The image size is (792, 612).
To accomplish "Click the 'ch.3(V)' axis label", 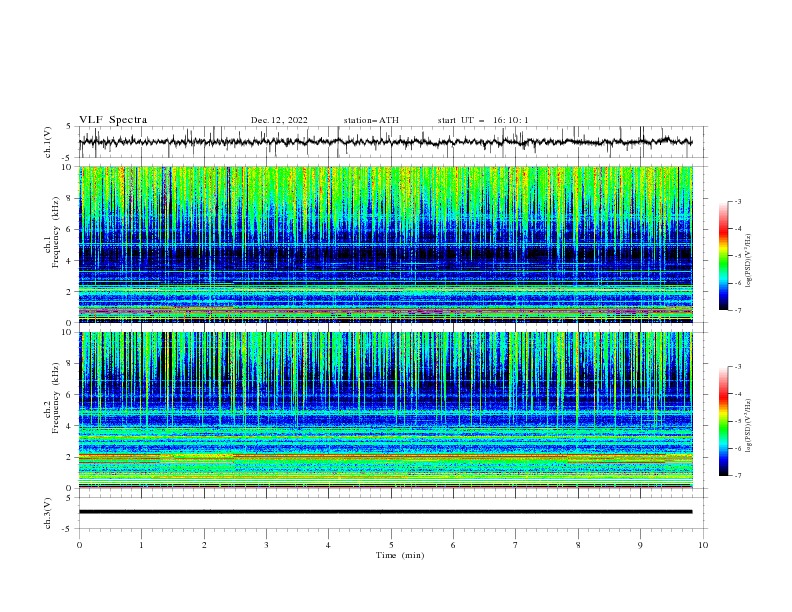I will (48, 513).
